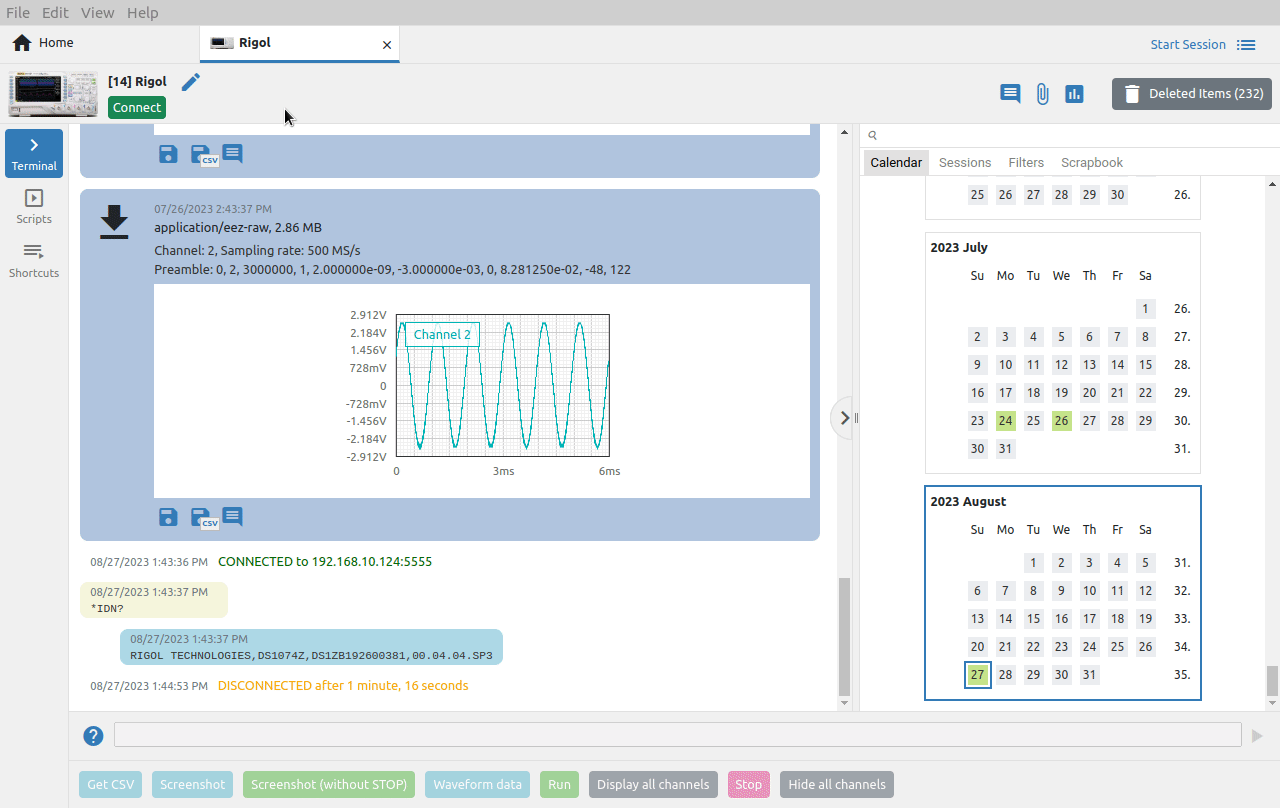Click the RIGOL TECHNOLOGIES response text
Image resolution: width=1280 pixels, height=808 pixels.
pyautogui.click(x=311, y=656)
